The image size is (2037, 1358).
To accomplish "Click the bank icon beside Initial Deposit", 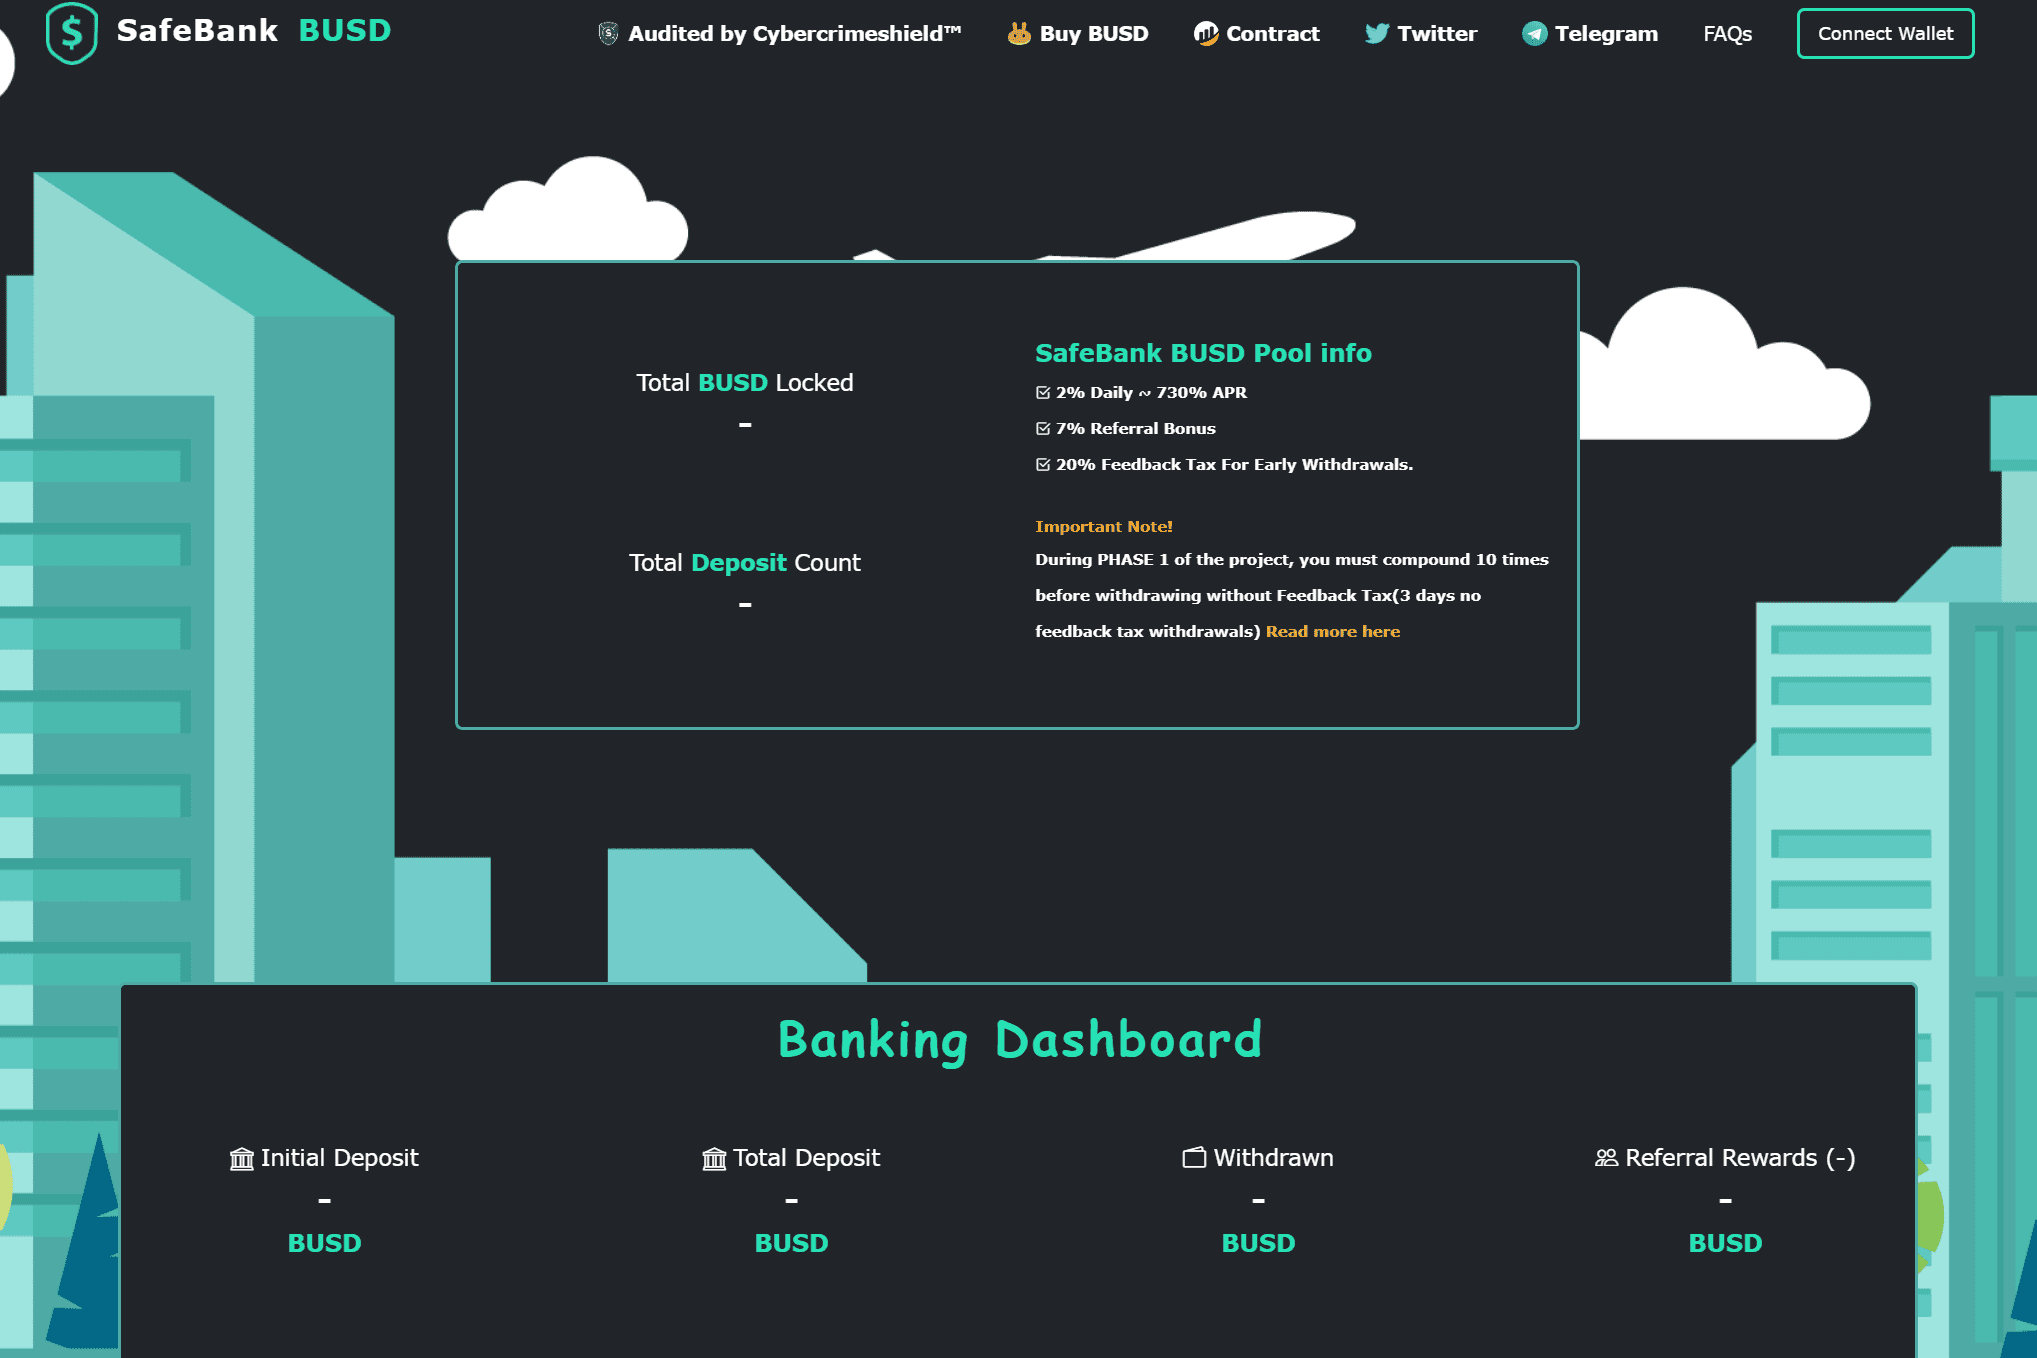I will pyautogui.click(x=242, y=1158).
